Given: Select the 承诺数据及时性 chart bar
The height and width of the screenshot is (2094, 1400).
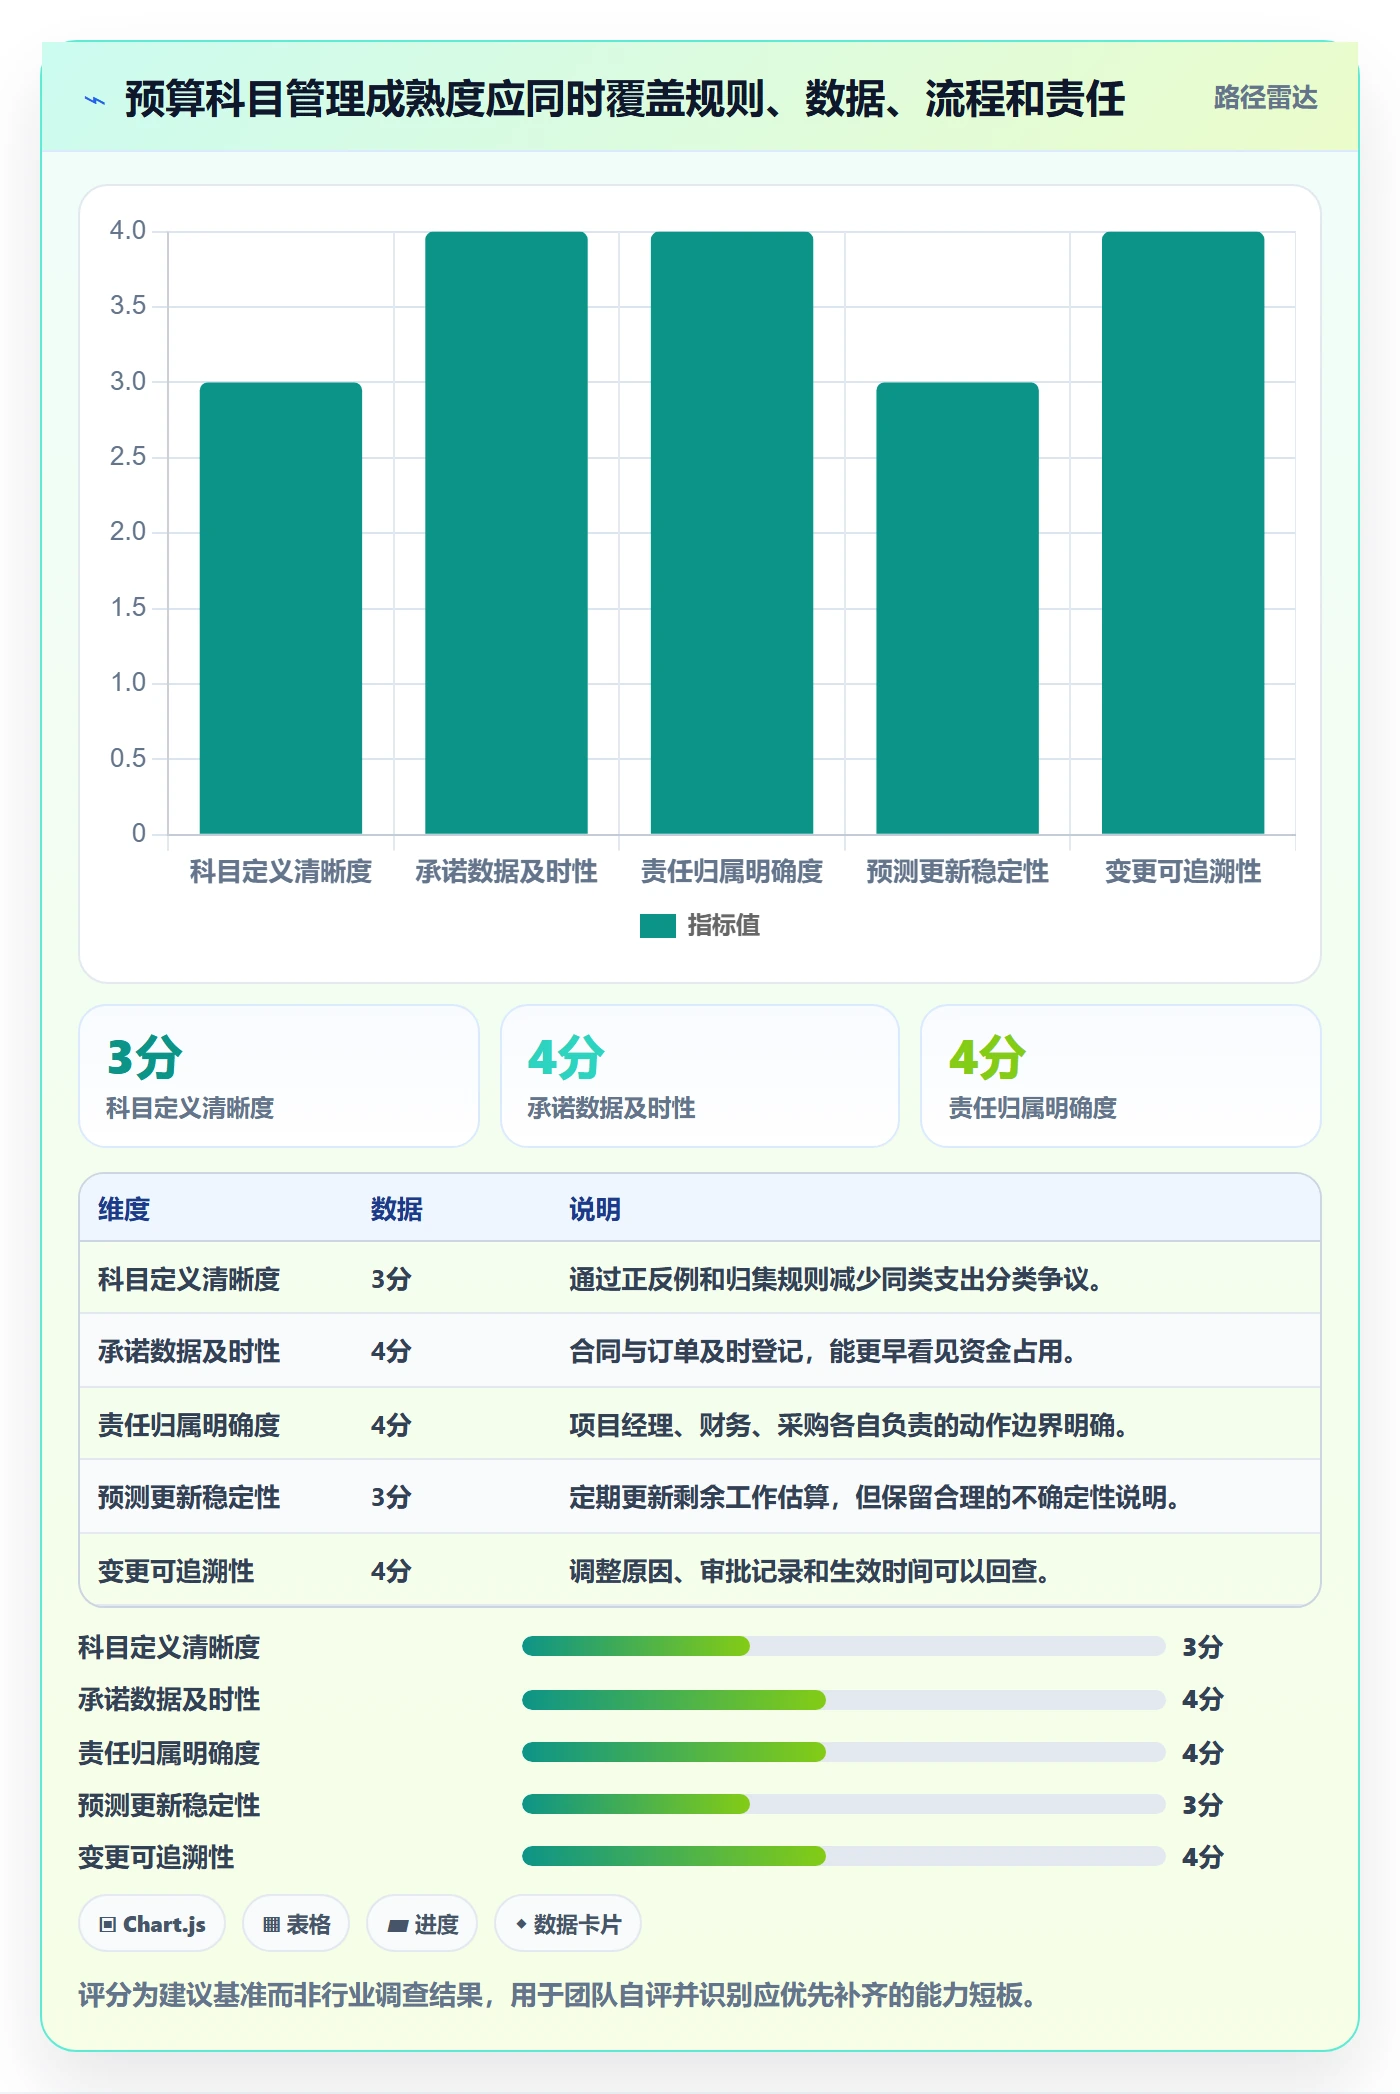Looking at the screenshot, I should [x=506, y=533].
